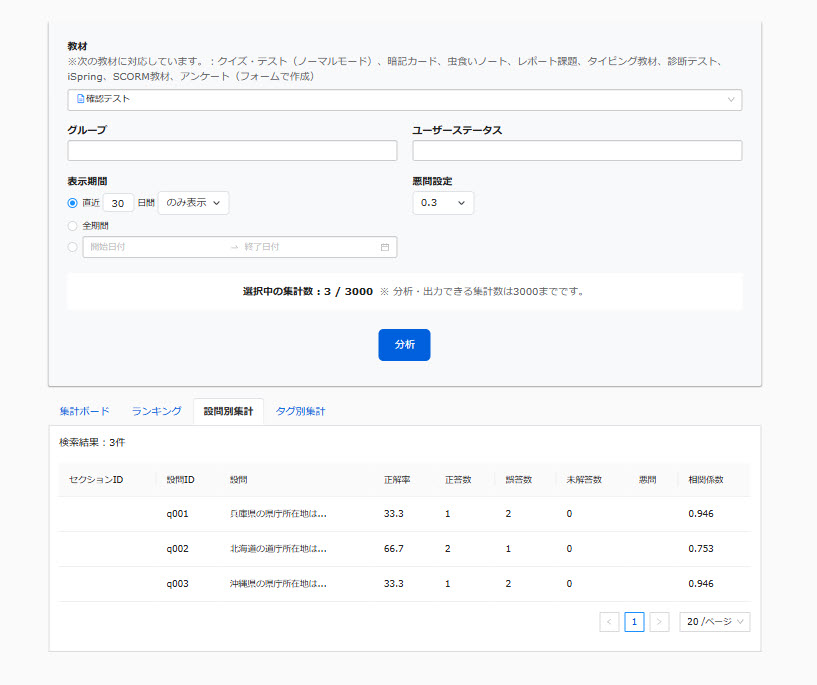Click the 兵庫県 question text in q001 row
This screenshot has height=685, width=817.
(x=278, y=514)
